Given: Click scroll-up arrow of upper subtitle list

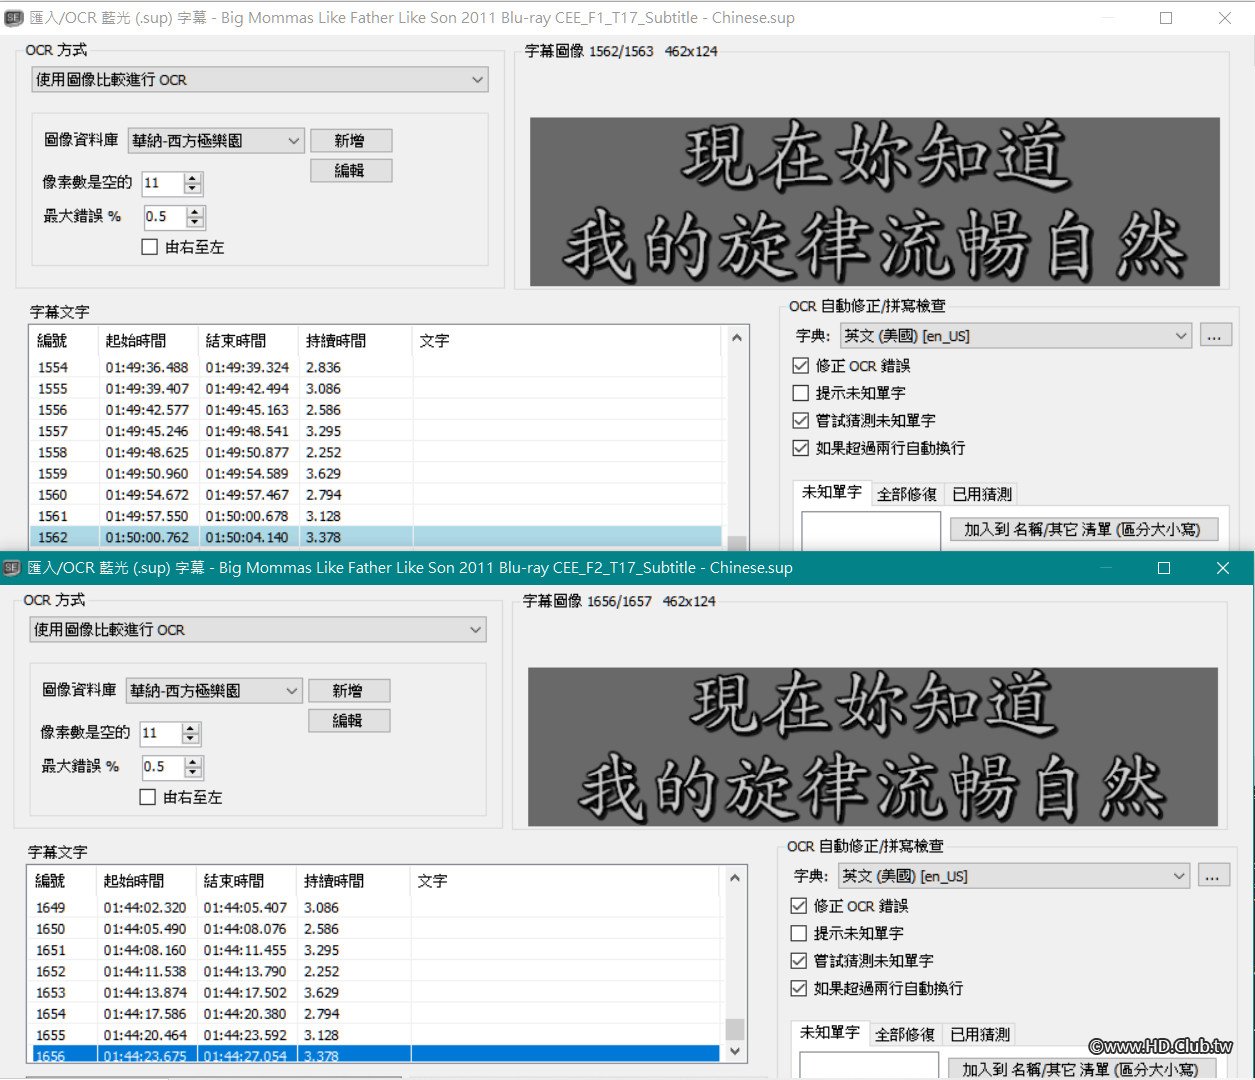Looking at the screenshot, I should pyautogui.click(x=737, y=338).
